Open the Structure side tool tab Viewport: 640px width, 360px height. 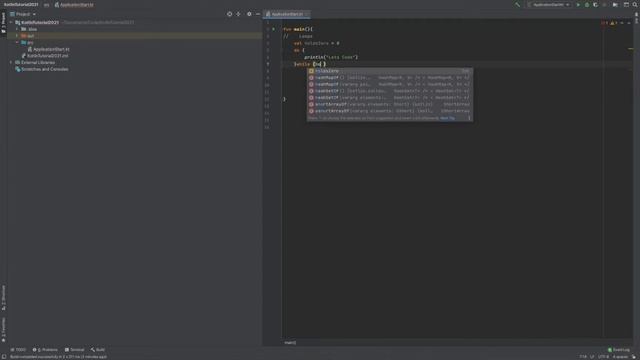4,298
